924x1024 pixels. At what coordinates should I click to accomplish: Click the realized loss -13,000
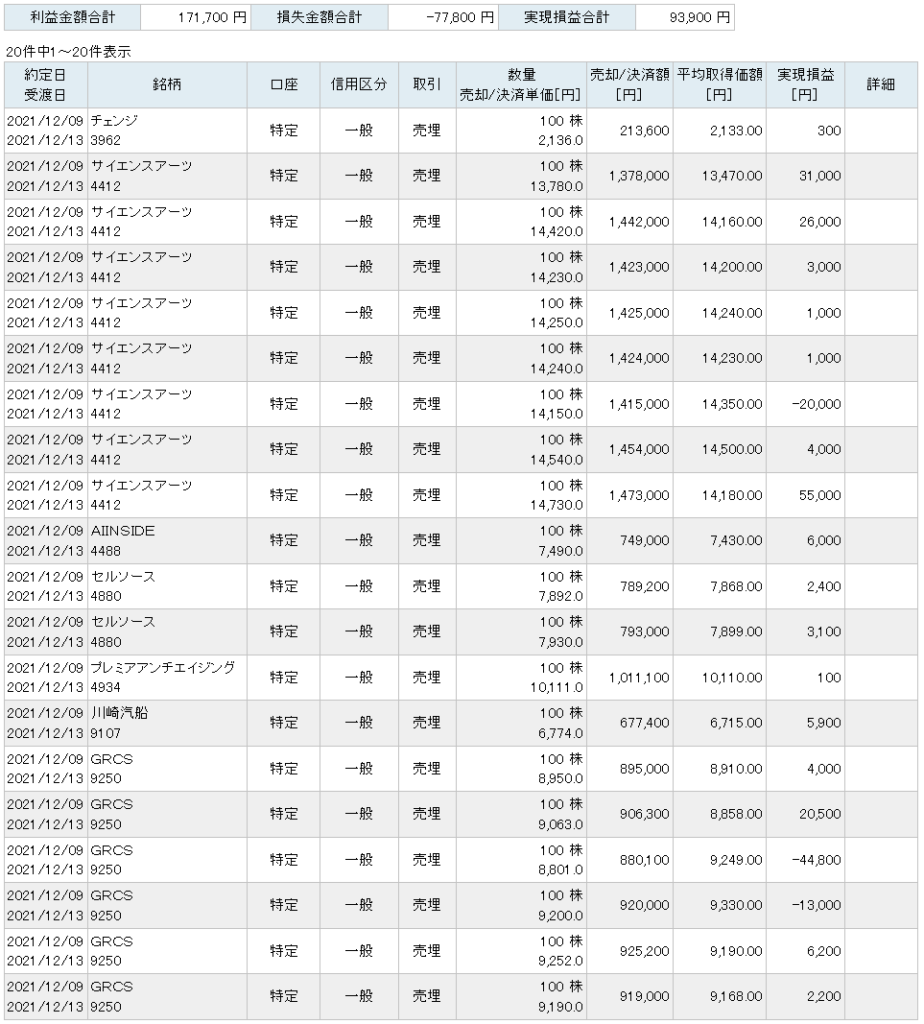(816, 905)
